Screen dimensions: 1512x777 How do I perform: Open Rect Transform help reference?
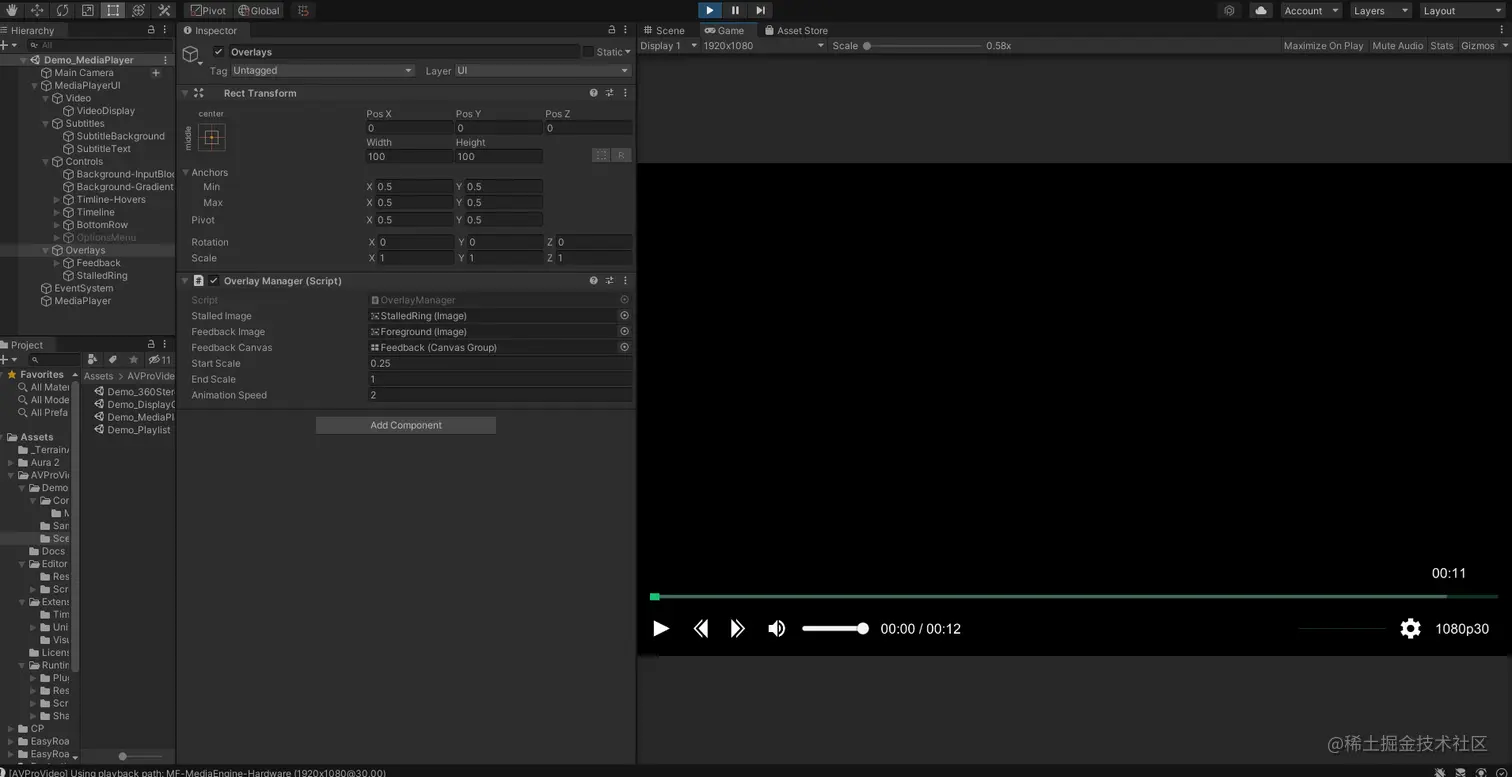593,93
